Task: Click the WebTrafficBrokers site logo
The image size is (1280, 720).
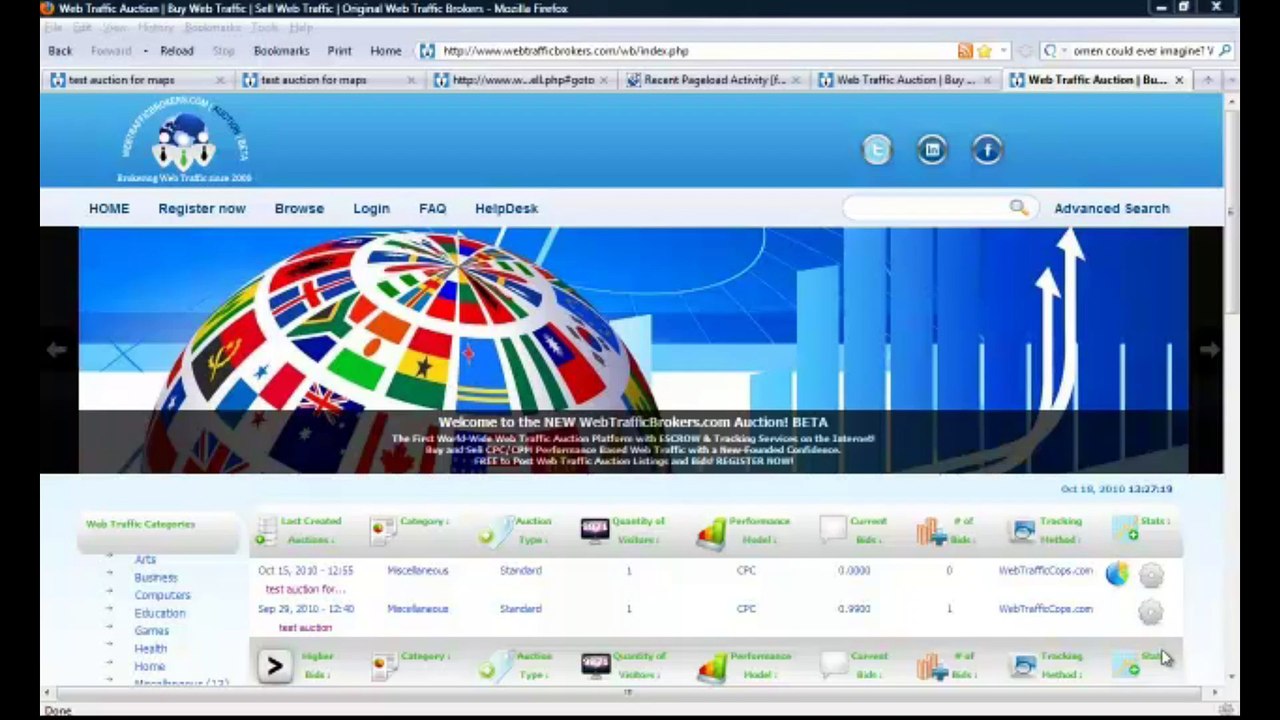Action: tap(184, 139)
